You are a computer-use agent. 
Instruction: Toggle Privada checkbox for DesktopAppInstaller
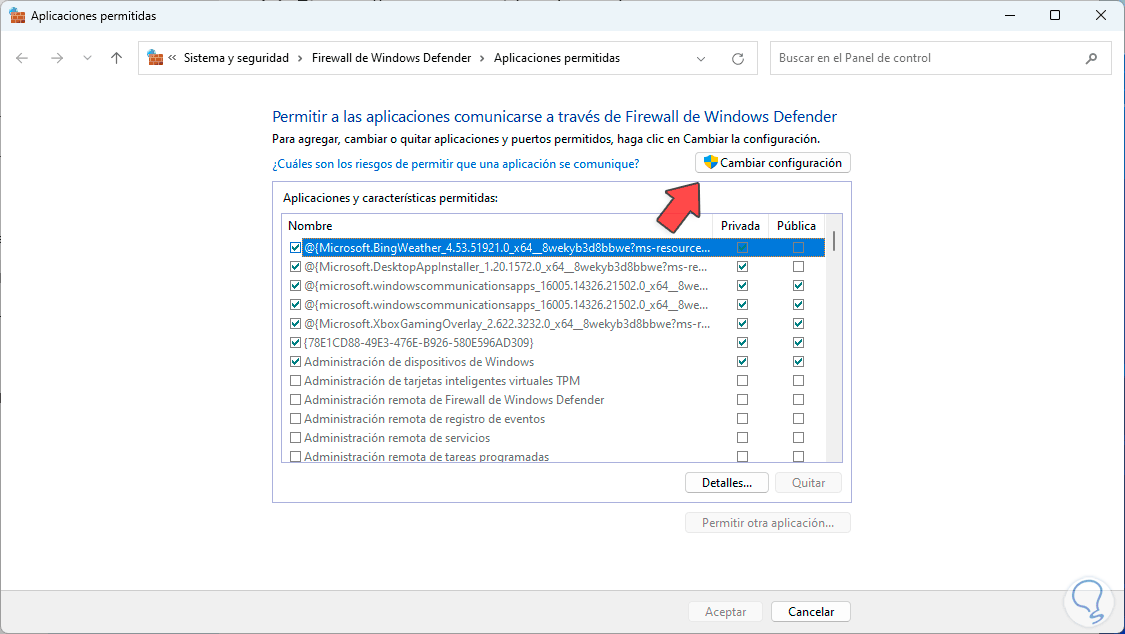click(743, 267)
